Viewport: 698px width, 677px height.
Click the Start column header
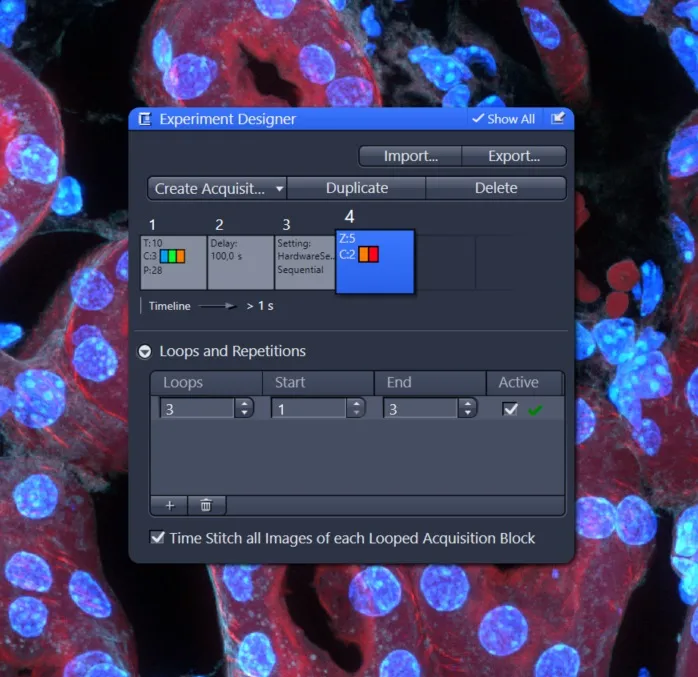point(318,383)
